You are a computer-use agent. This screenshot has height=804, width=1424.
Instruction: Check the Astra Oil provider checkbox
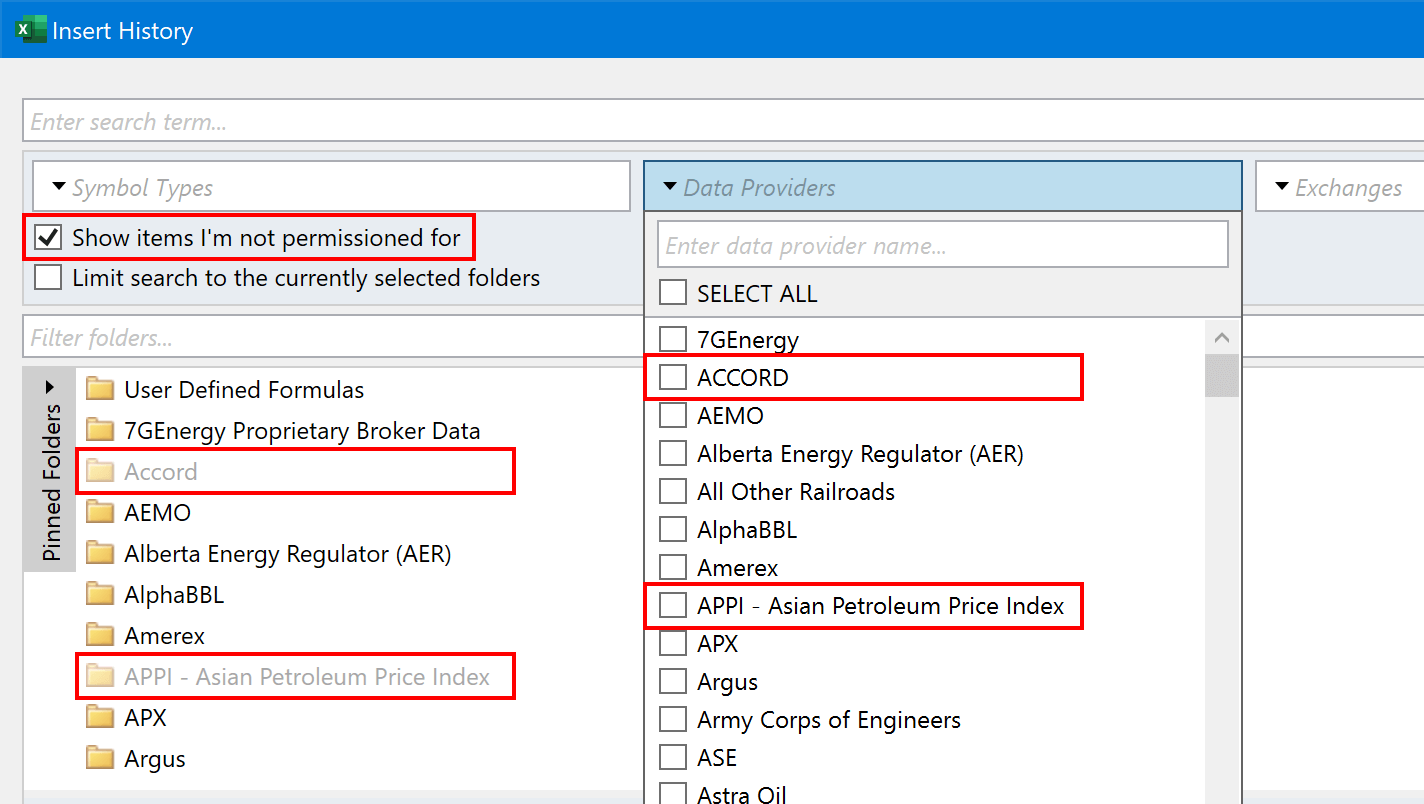point(673,794)
